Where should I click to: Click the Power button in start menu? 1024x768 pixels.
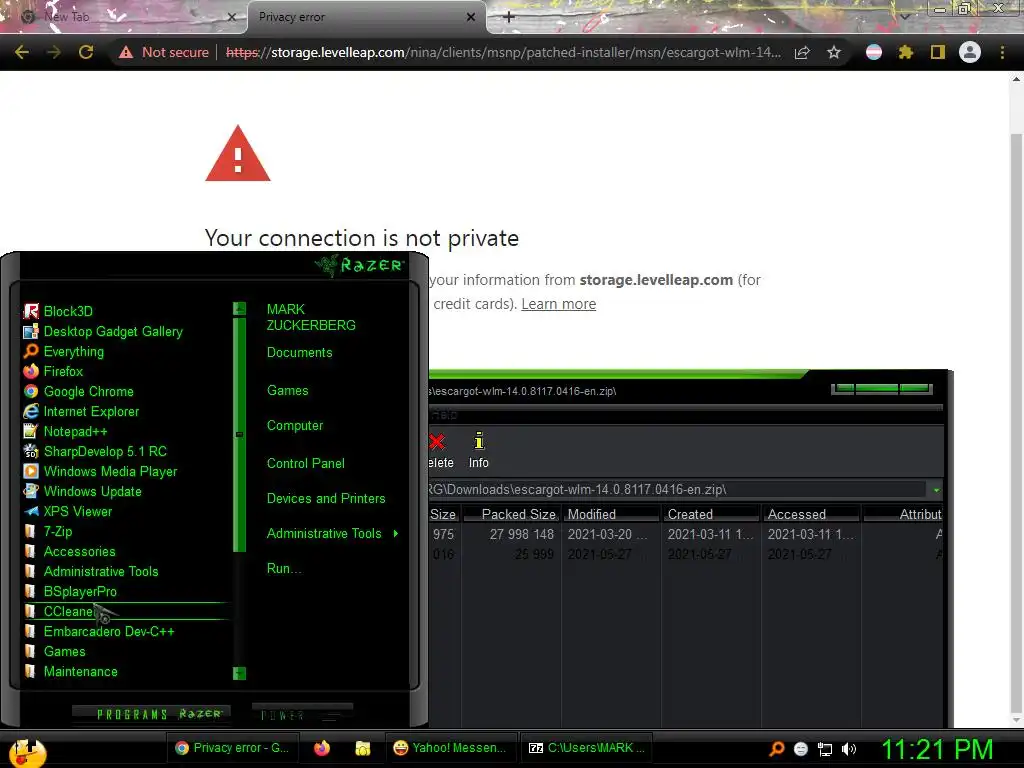[302, 714]
